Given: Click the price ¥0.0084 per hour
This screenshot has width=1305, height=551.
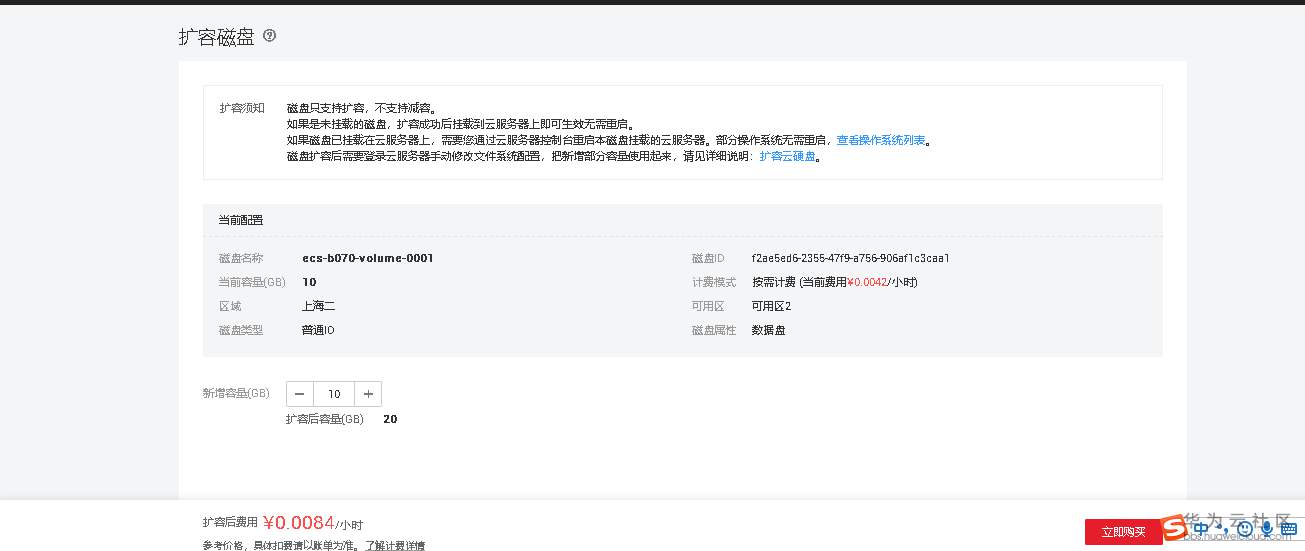Looking at the screenshot, I should [x=313, y=523].
